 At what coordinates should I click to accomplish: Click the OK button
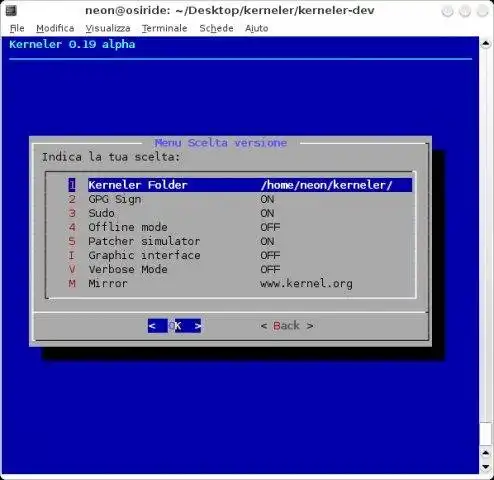(175, 326)
